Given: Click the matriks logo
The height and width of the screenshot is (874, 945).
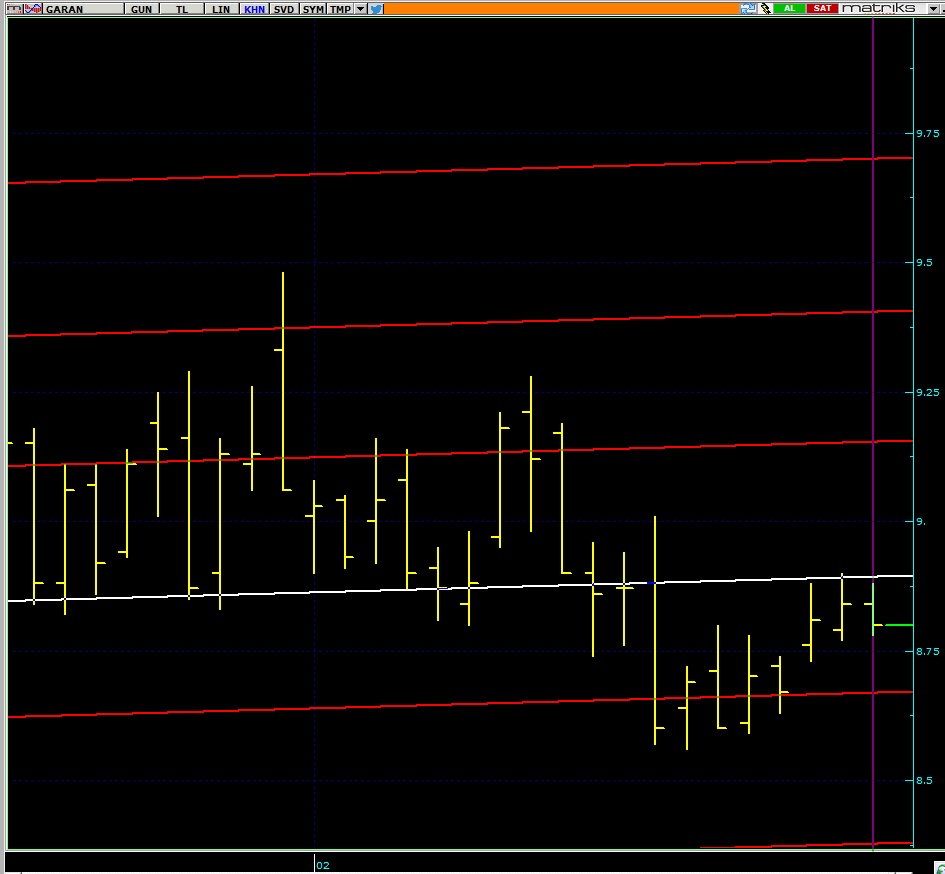Looking at the screenshot, I should point(879,8).
